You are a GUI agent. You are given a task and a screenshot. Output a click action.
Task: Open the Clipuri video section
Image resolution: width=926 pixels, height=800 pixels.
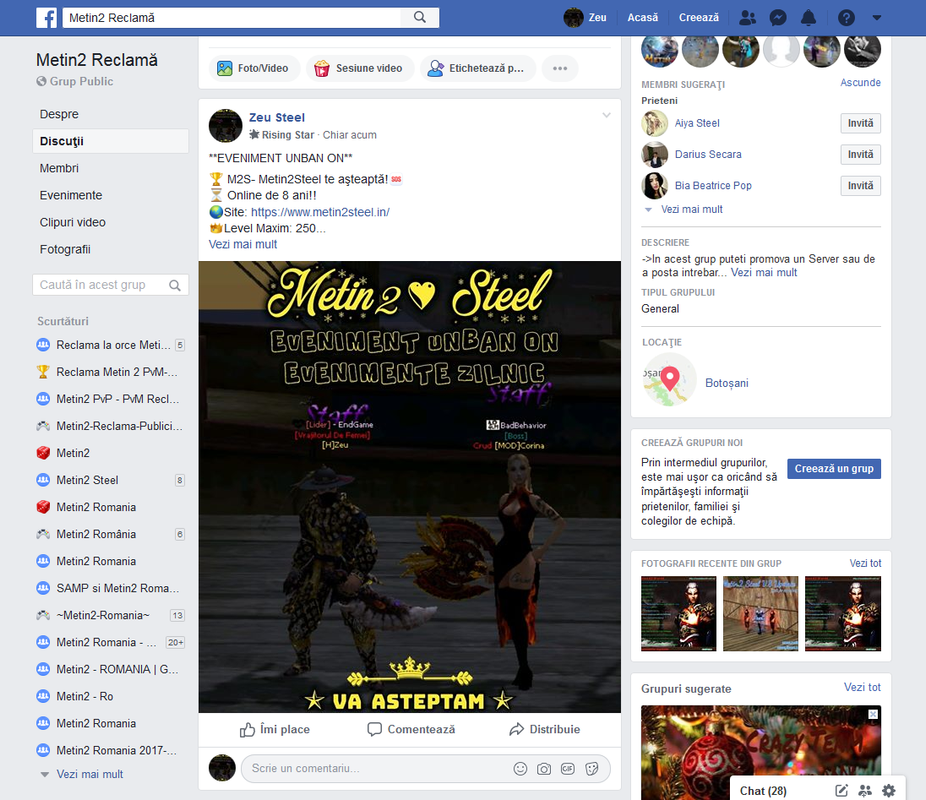pyautogui.click(x=73, y=223)
